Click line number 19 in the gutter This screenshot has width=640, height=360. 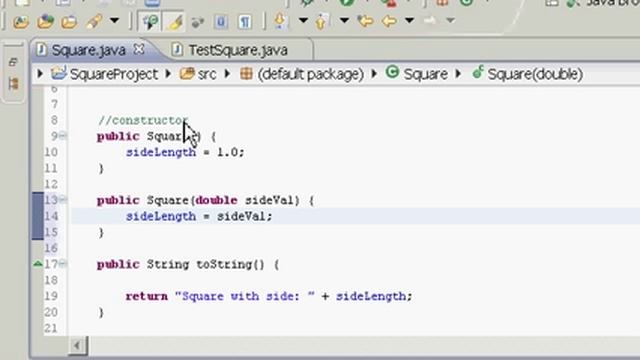51,296
